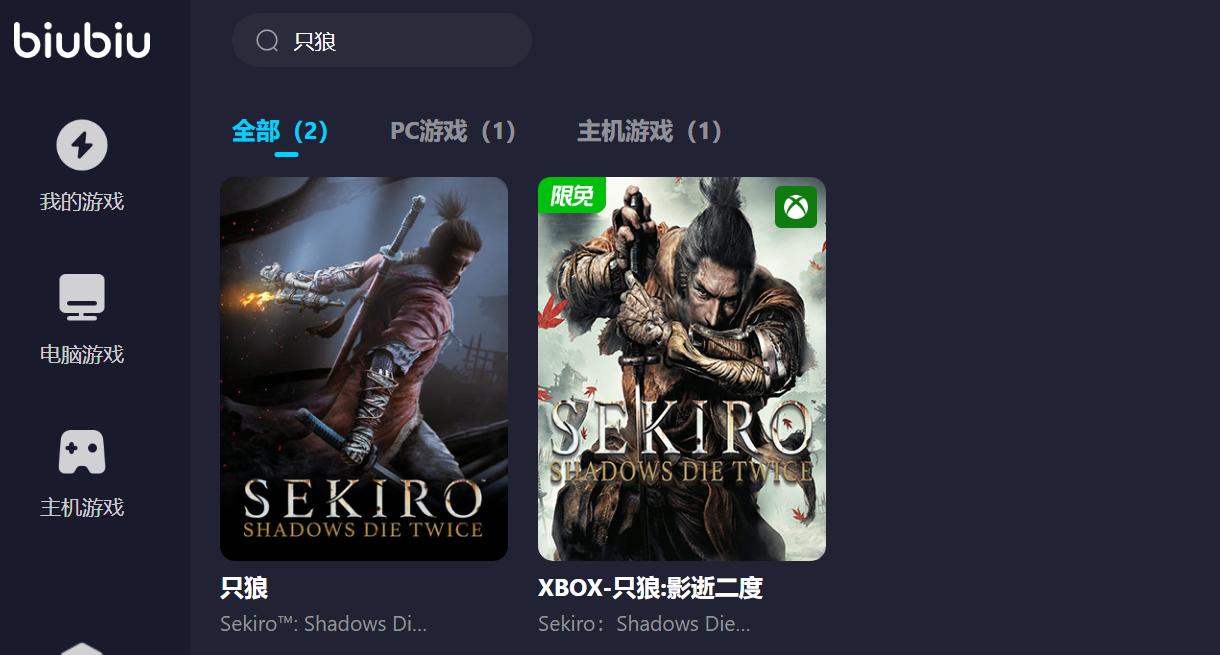The image size is (1220, 655).
Task: Click the 我的游戏 sidebar label
Action: coord(82,202)
